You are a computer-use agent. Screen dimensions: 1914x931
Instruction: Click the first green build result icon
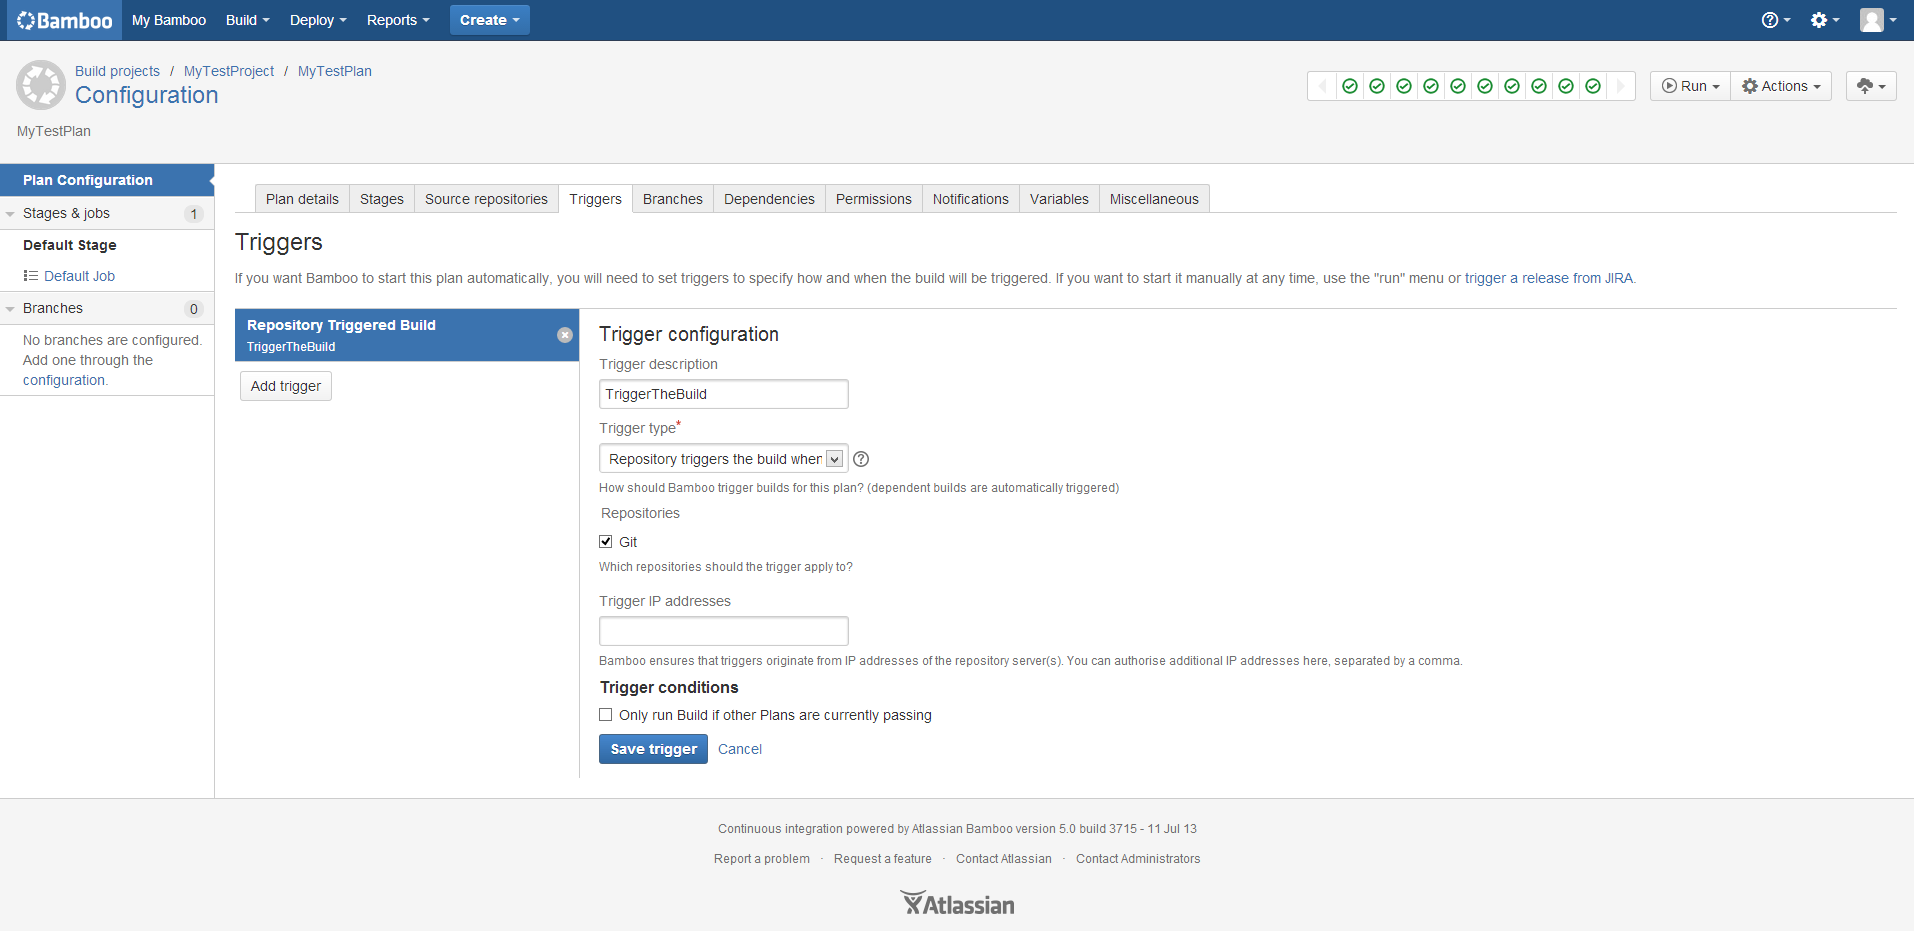[x=1350, y=86]
